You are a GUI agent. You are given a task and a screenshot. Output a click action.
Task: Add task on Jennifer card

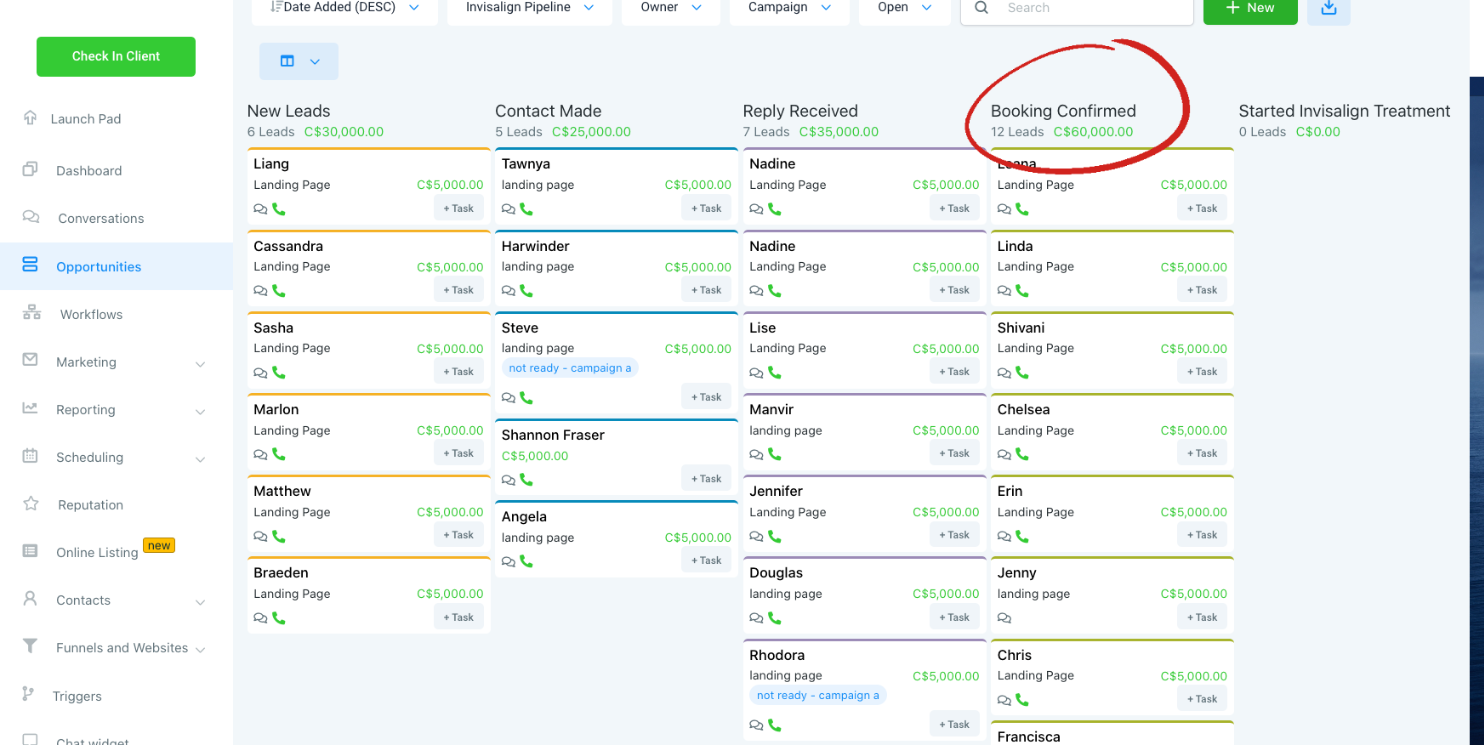point(955,535)
